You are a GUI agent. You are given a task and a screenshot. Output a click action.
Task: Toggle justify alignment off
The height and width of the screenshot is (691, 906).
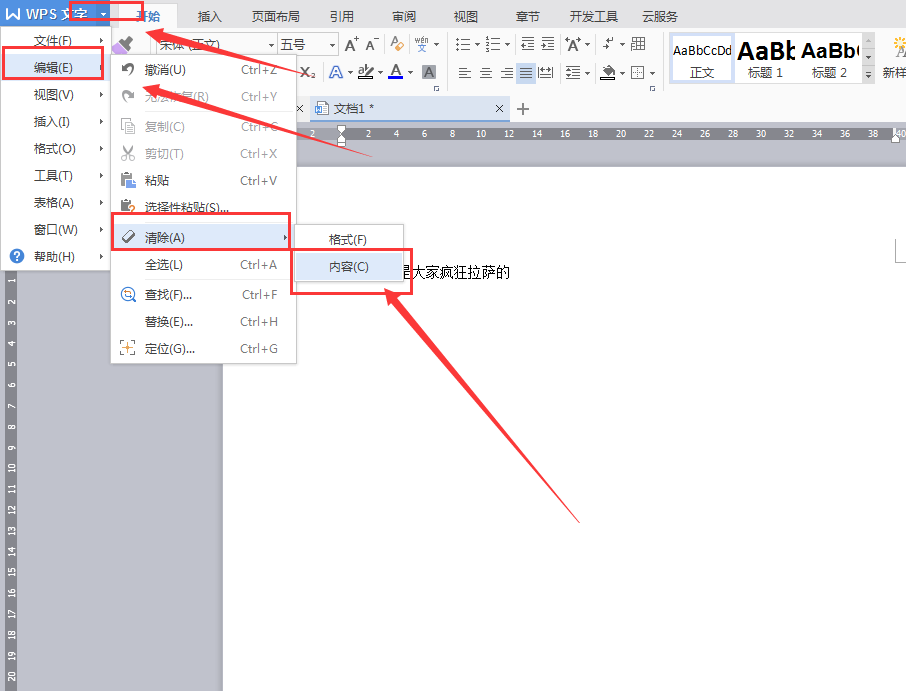point(527,73)
